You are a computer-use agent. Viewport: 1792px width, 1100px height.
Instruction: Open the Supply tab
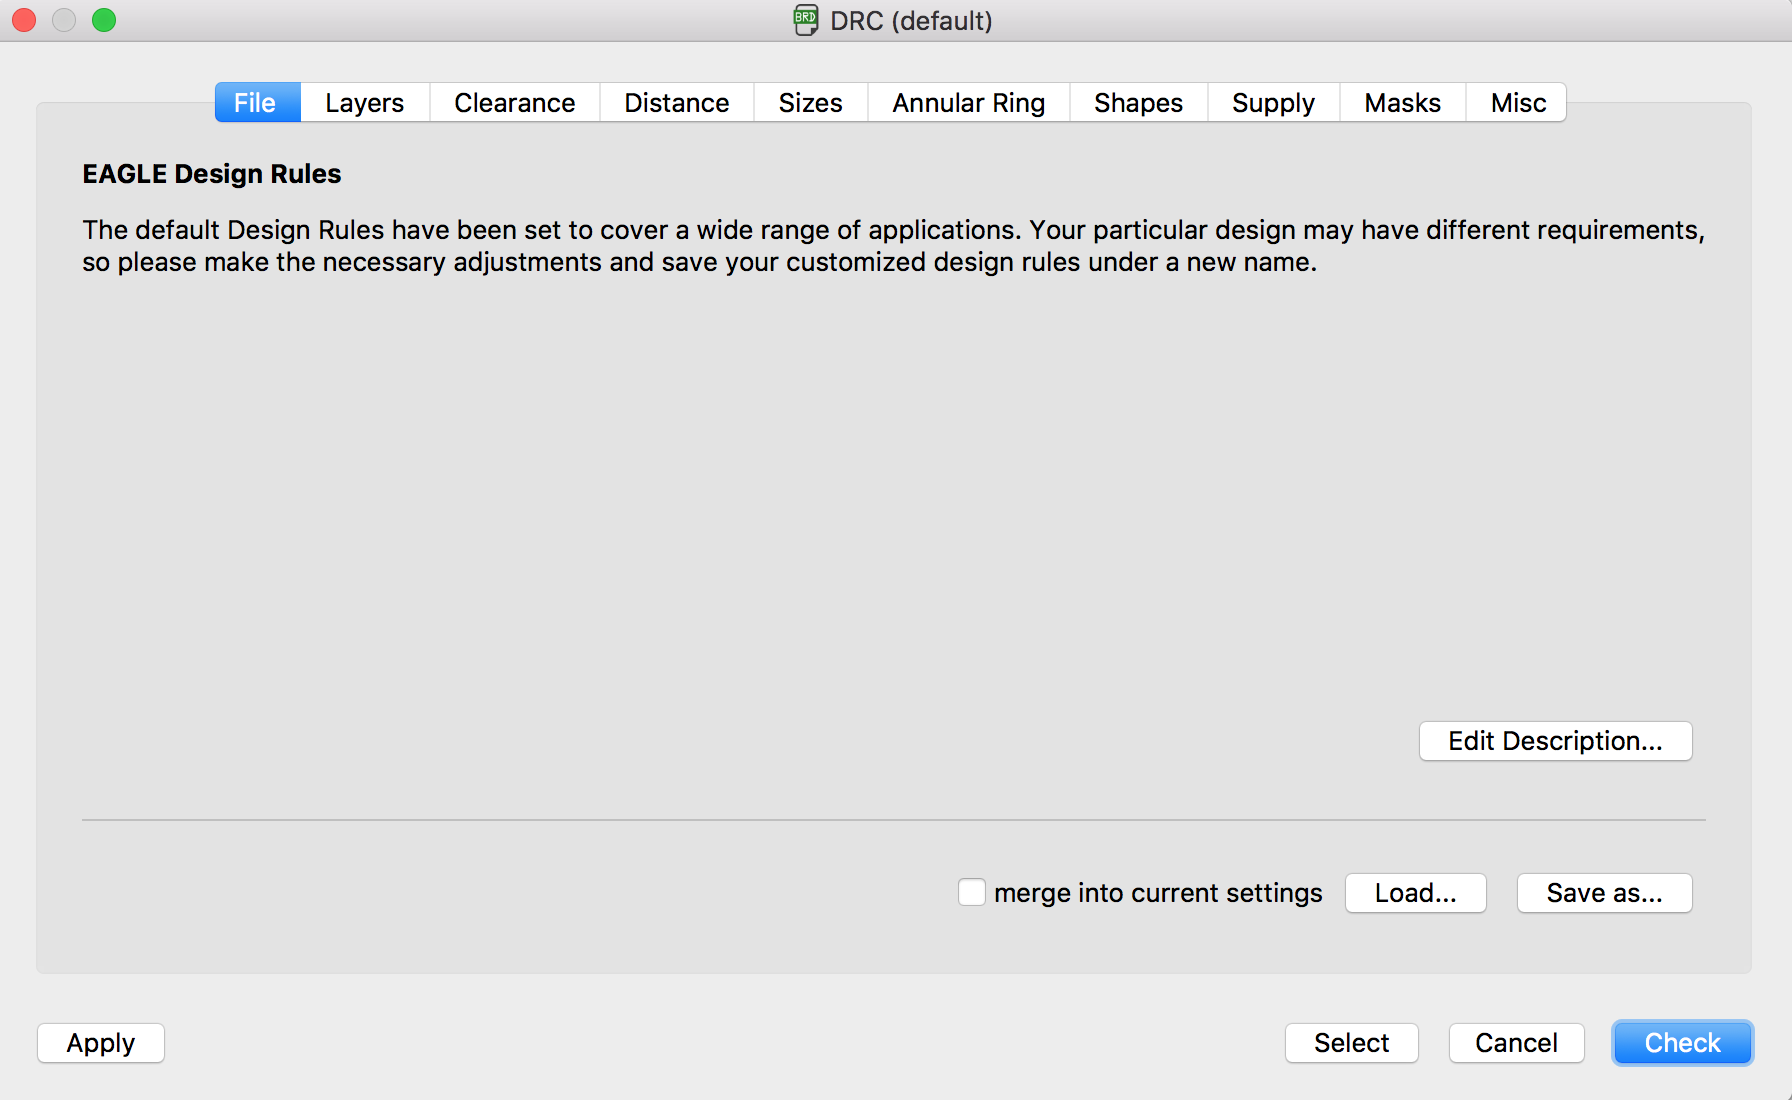click(x=1274, y=103)
